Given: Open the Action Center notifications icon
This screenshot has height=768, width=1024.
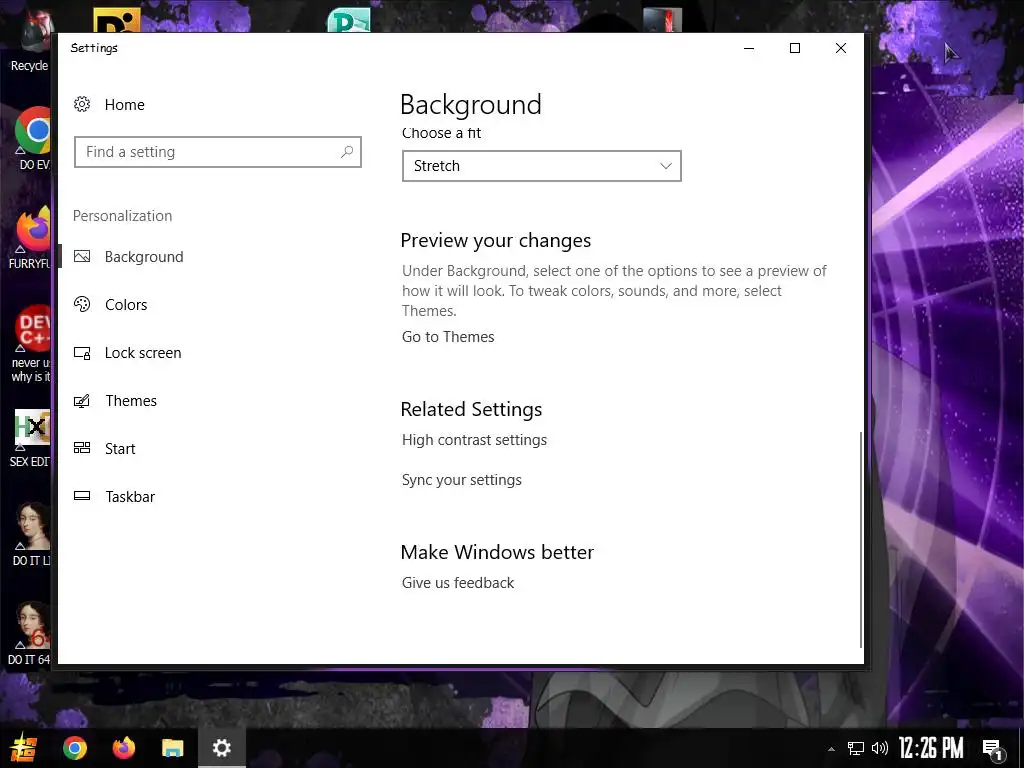Looking at the screenshot, I should point(993,749).
